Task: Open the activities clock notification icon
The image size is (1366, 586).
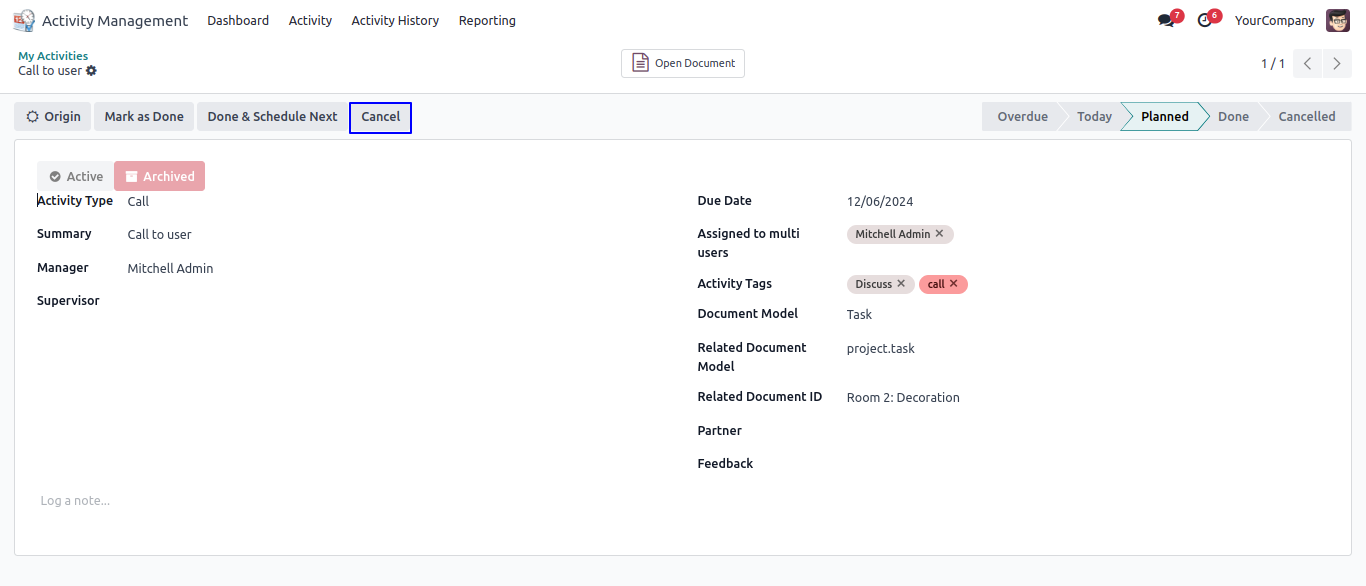Action: point(1205,21)
